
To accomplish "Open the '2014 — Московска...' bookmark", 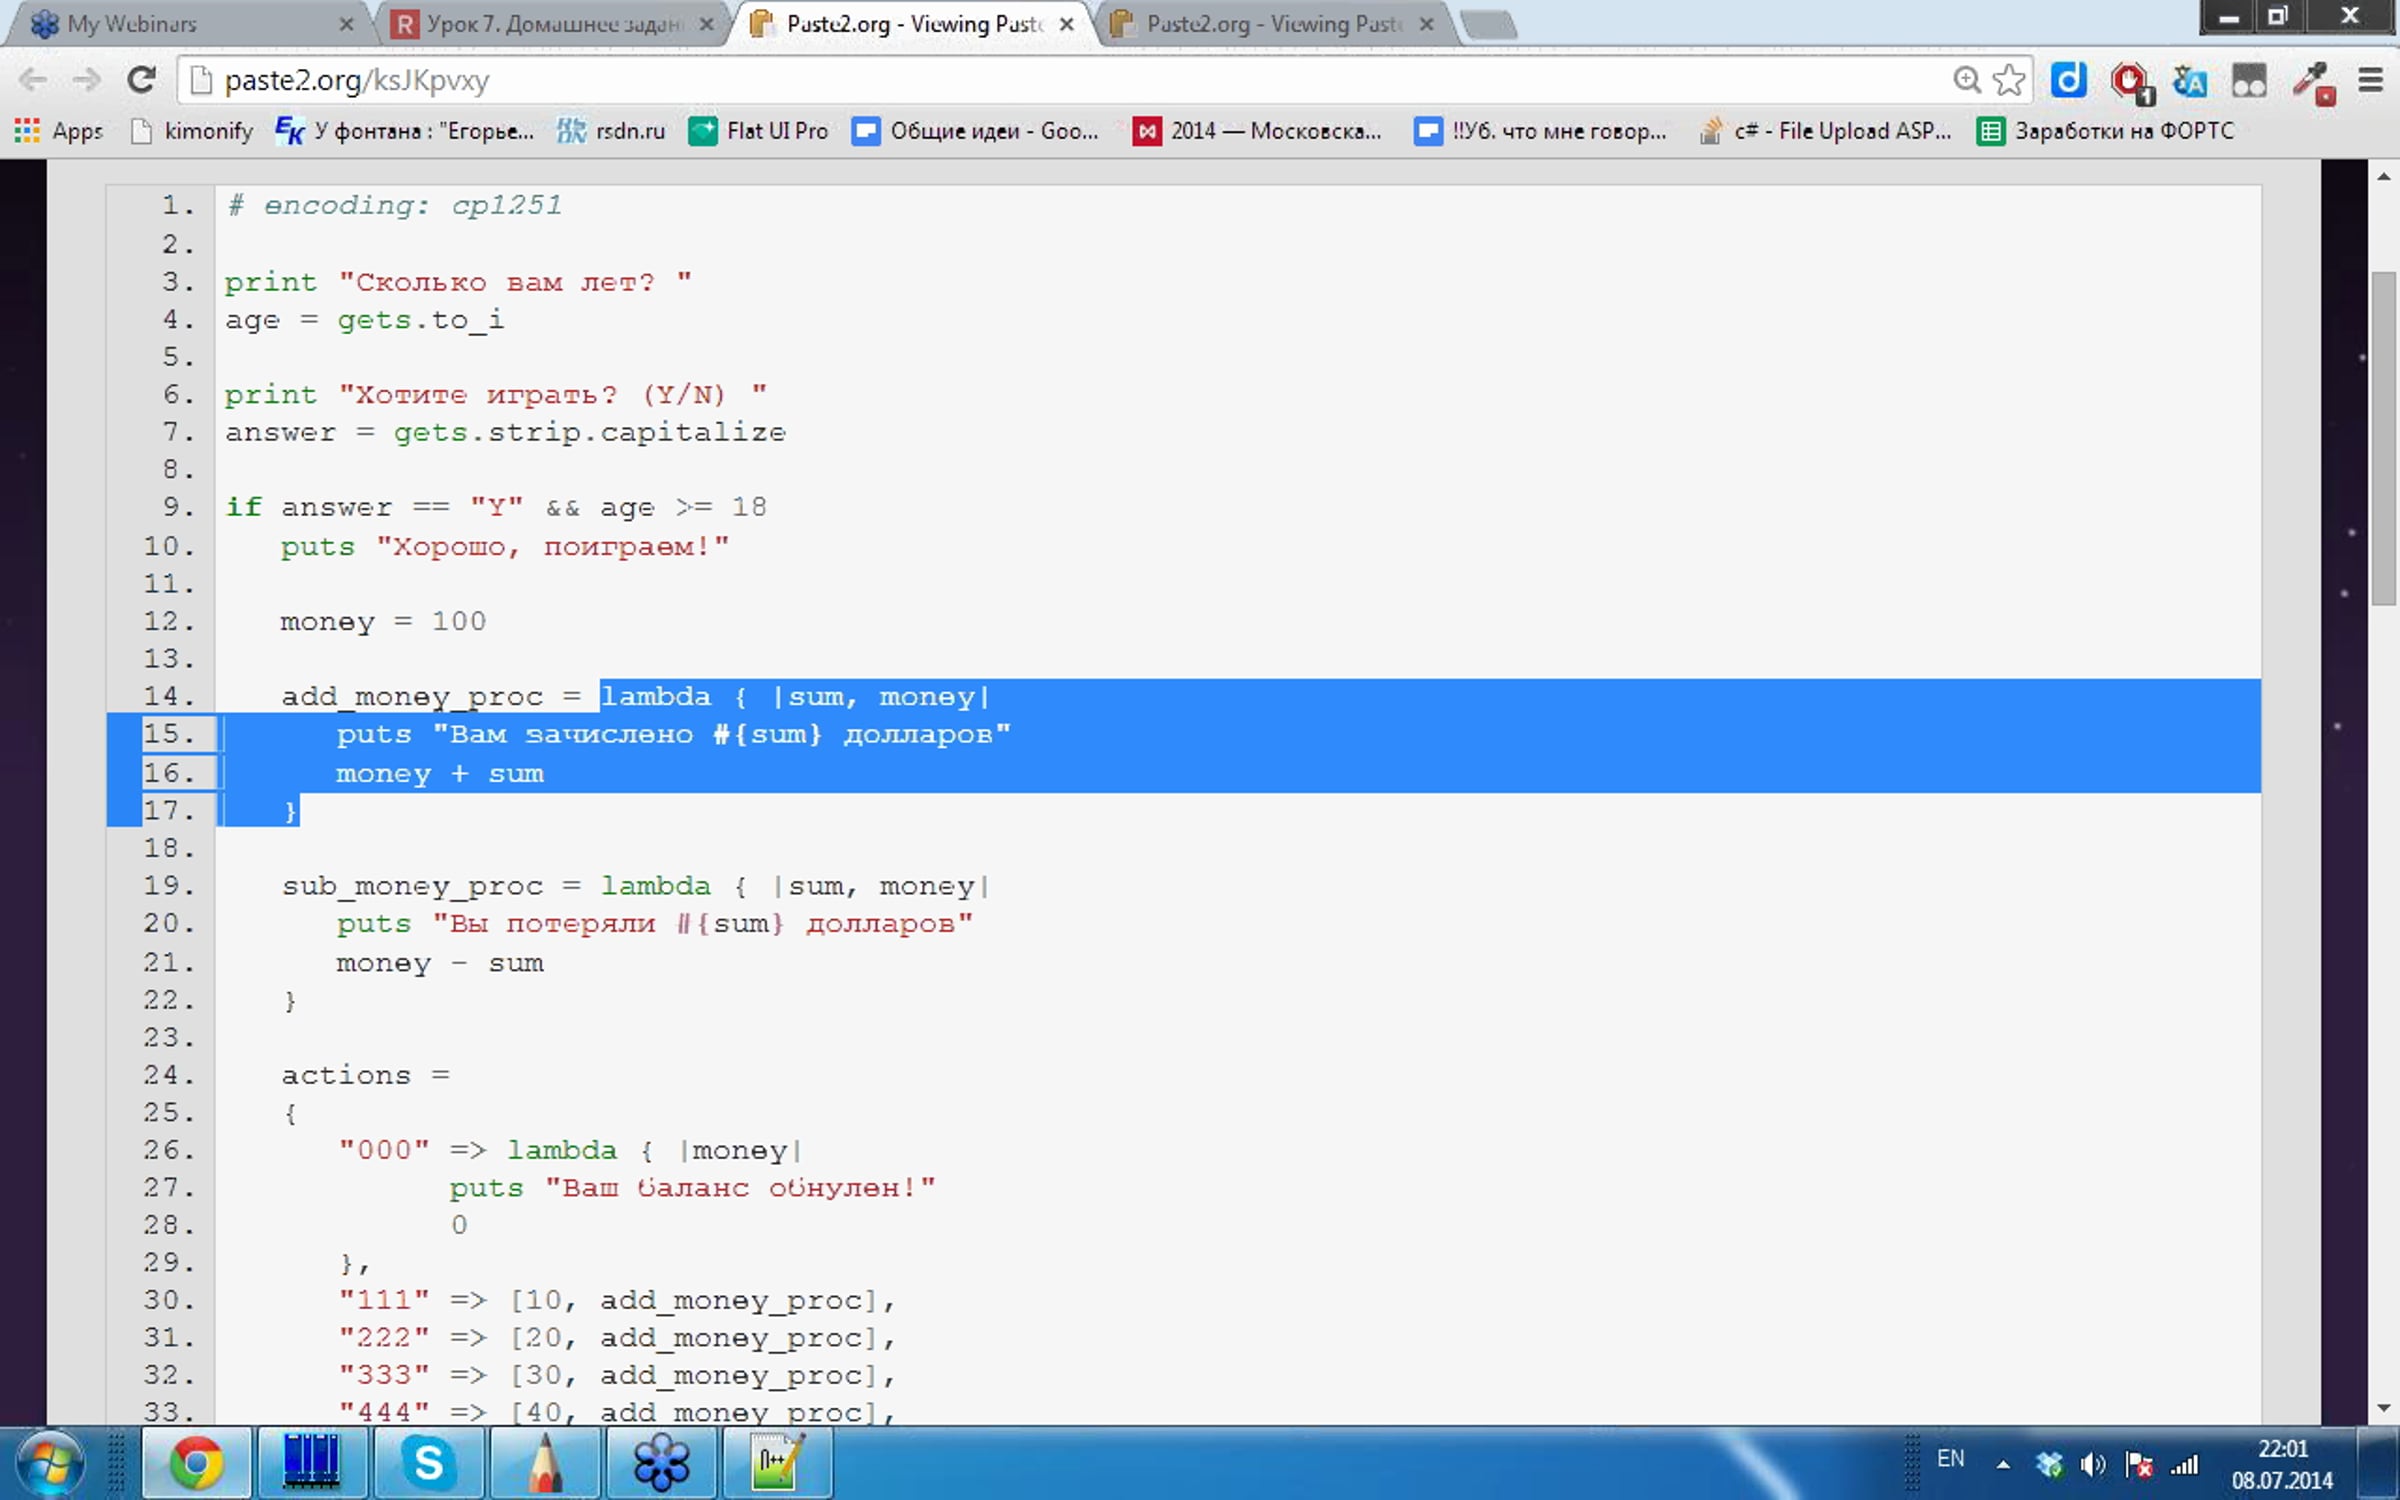I will coord(1257,131).
